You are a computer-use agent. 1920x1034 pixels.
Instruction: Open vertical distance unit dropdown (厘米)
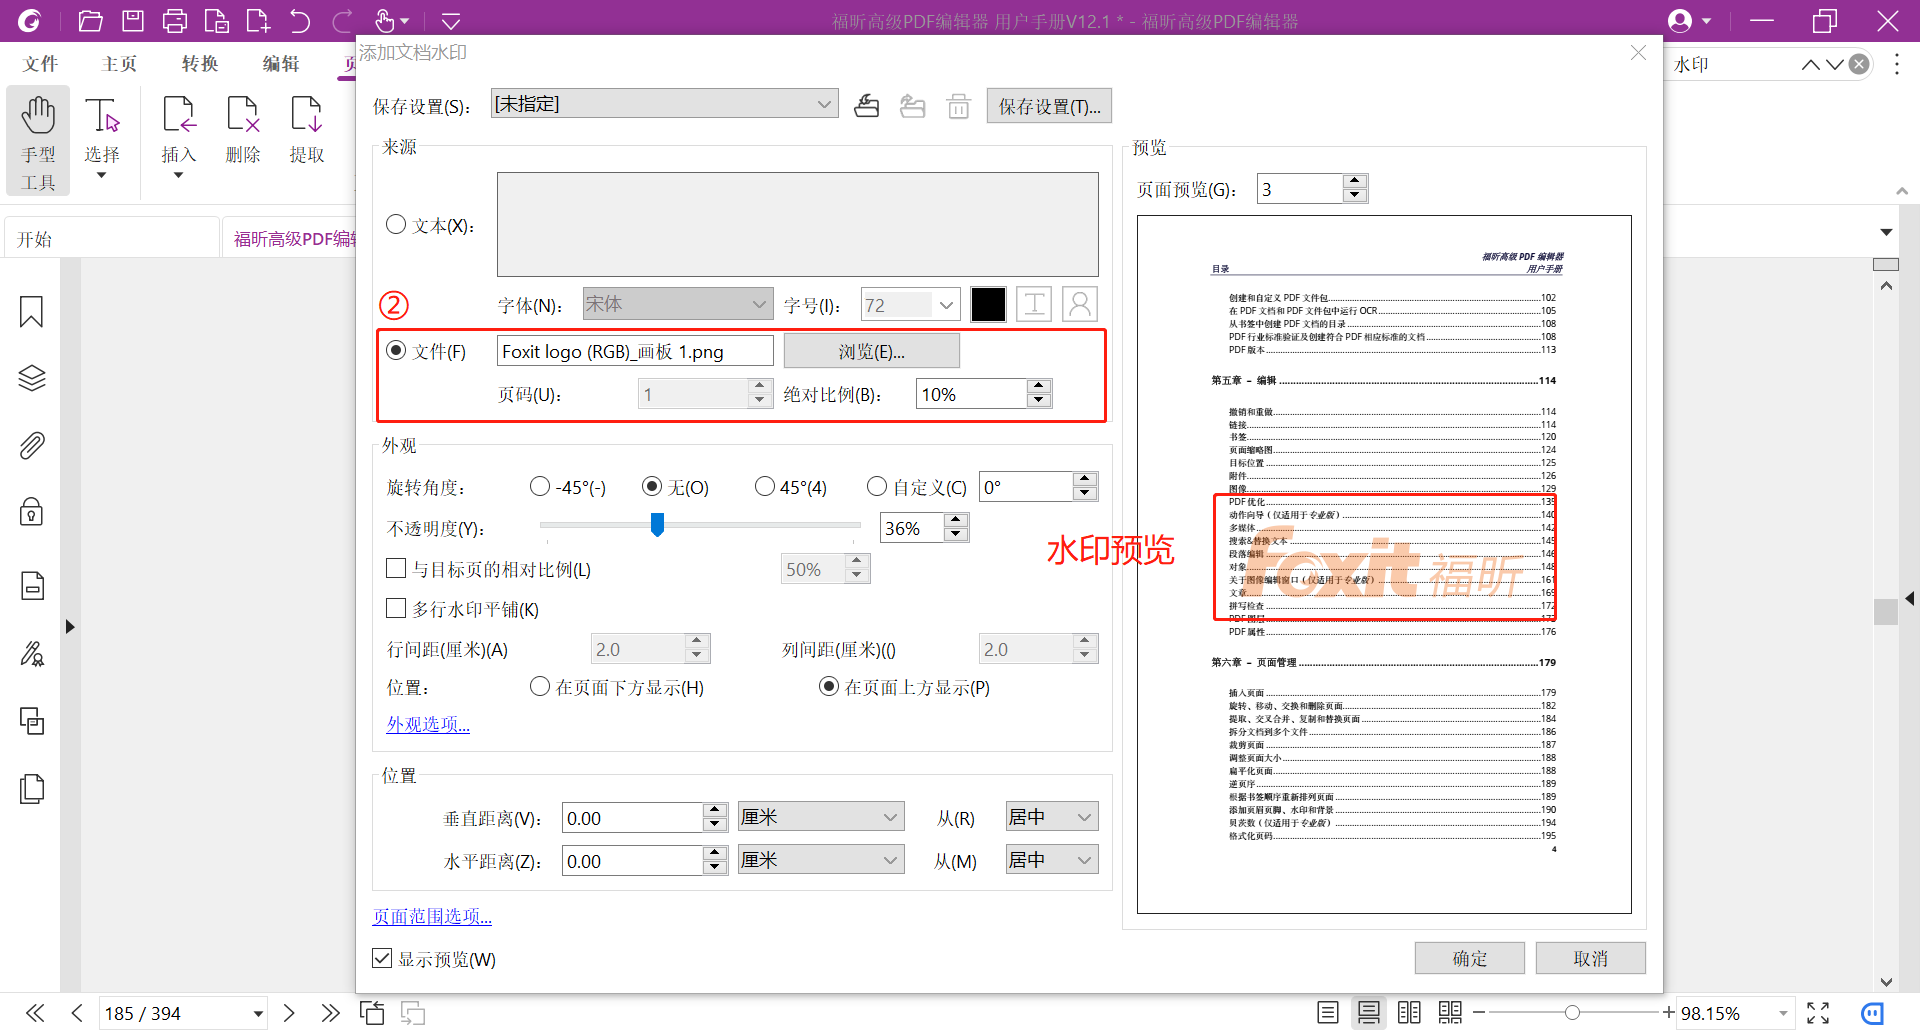click(x=821, y=817)
